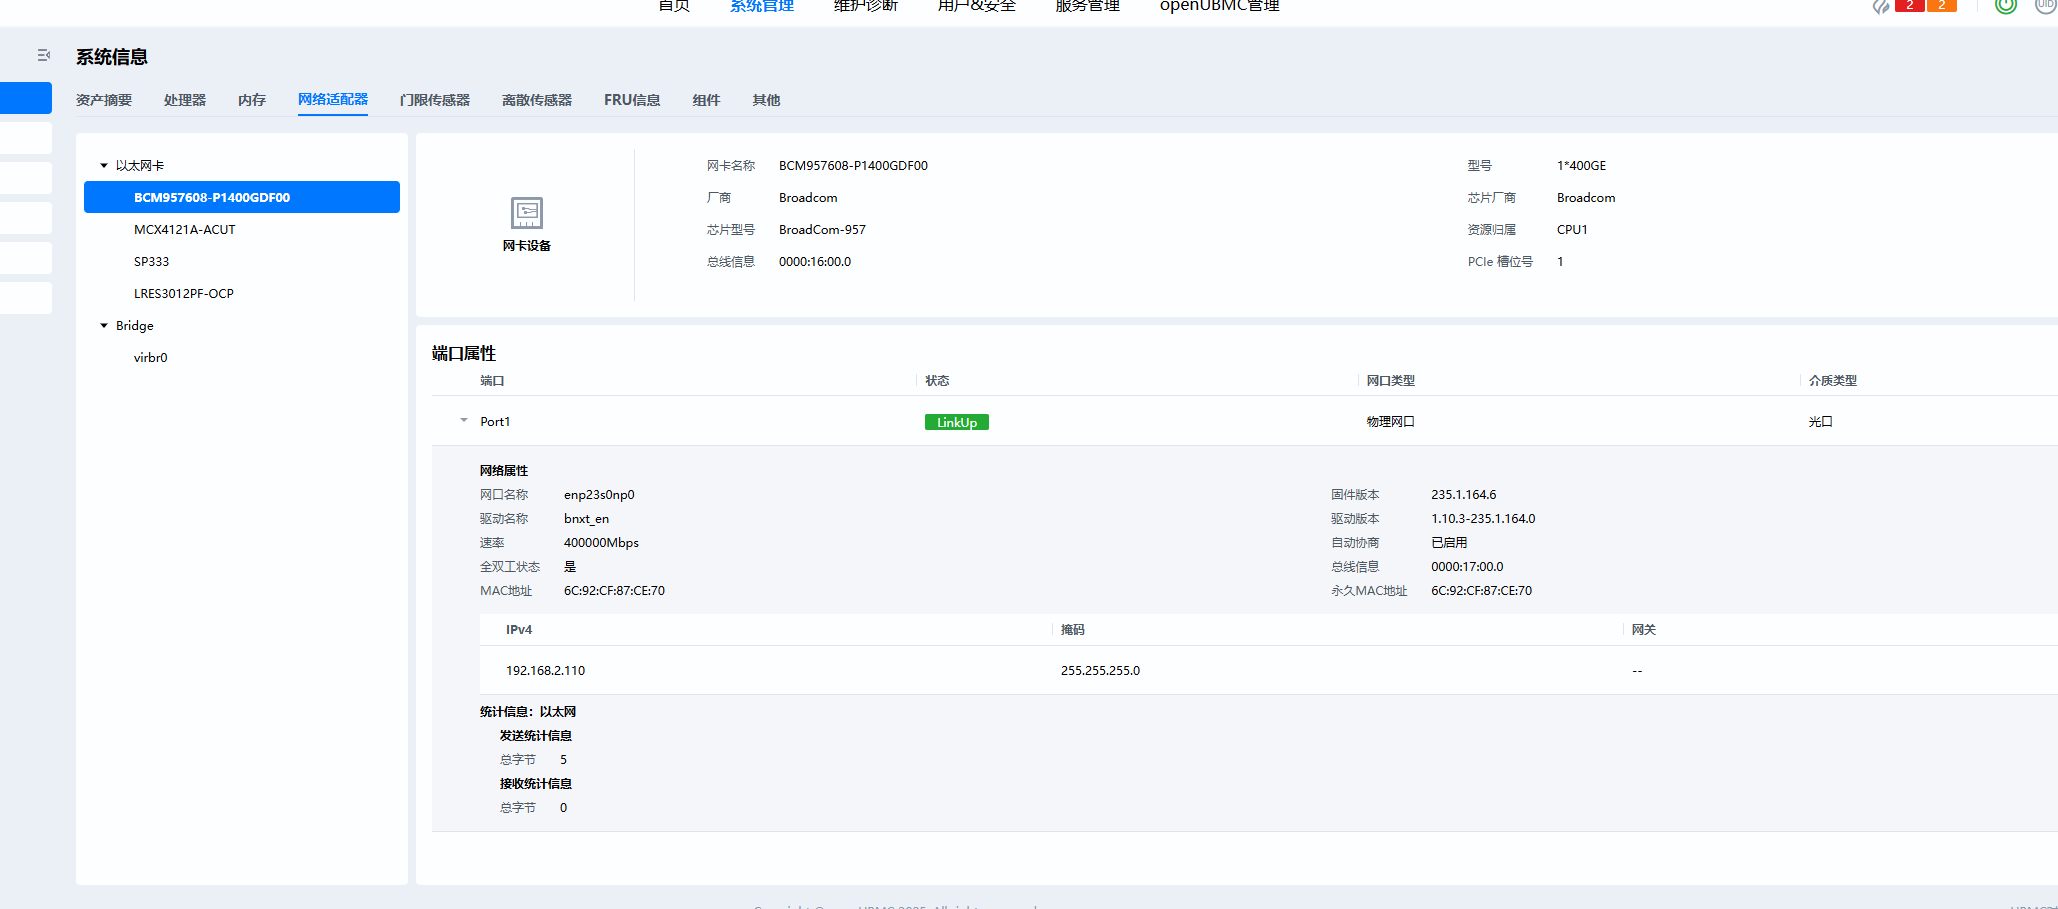Click the IPv4 address 192.168.2.110
The width and height of the screenshot is (2058, 909).
[546, 671]
